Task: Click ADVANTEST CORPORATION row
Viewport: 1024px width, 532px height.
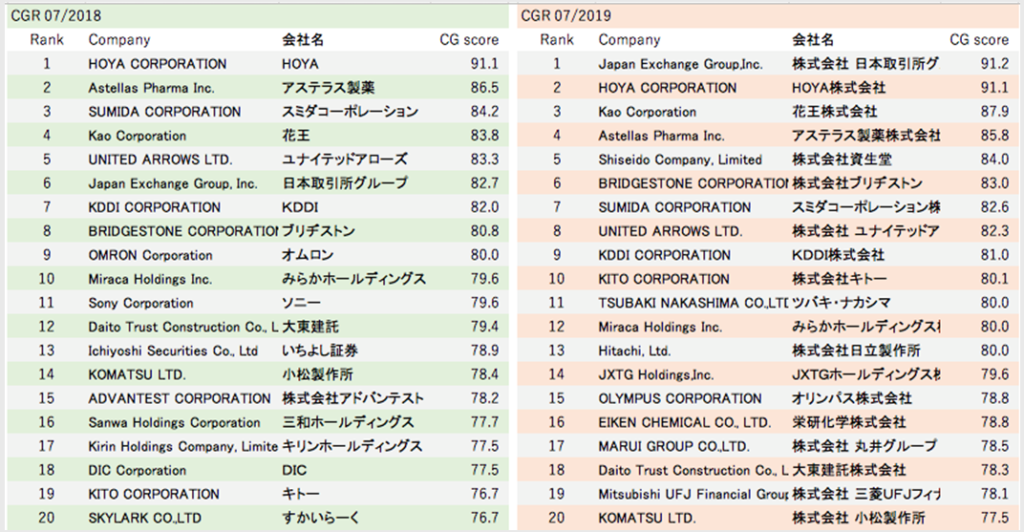Action: point(257,398)
